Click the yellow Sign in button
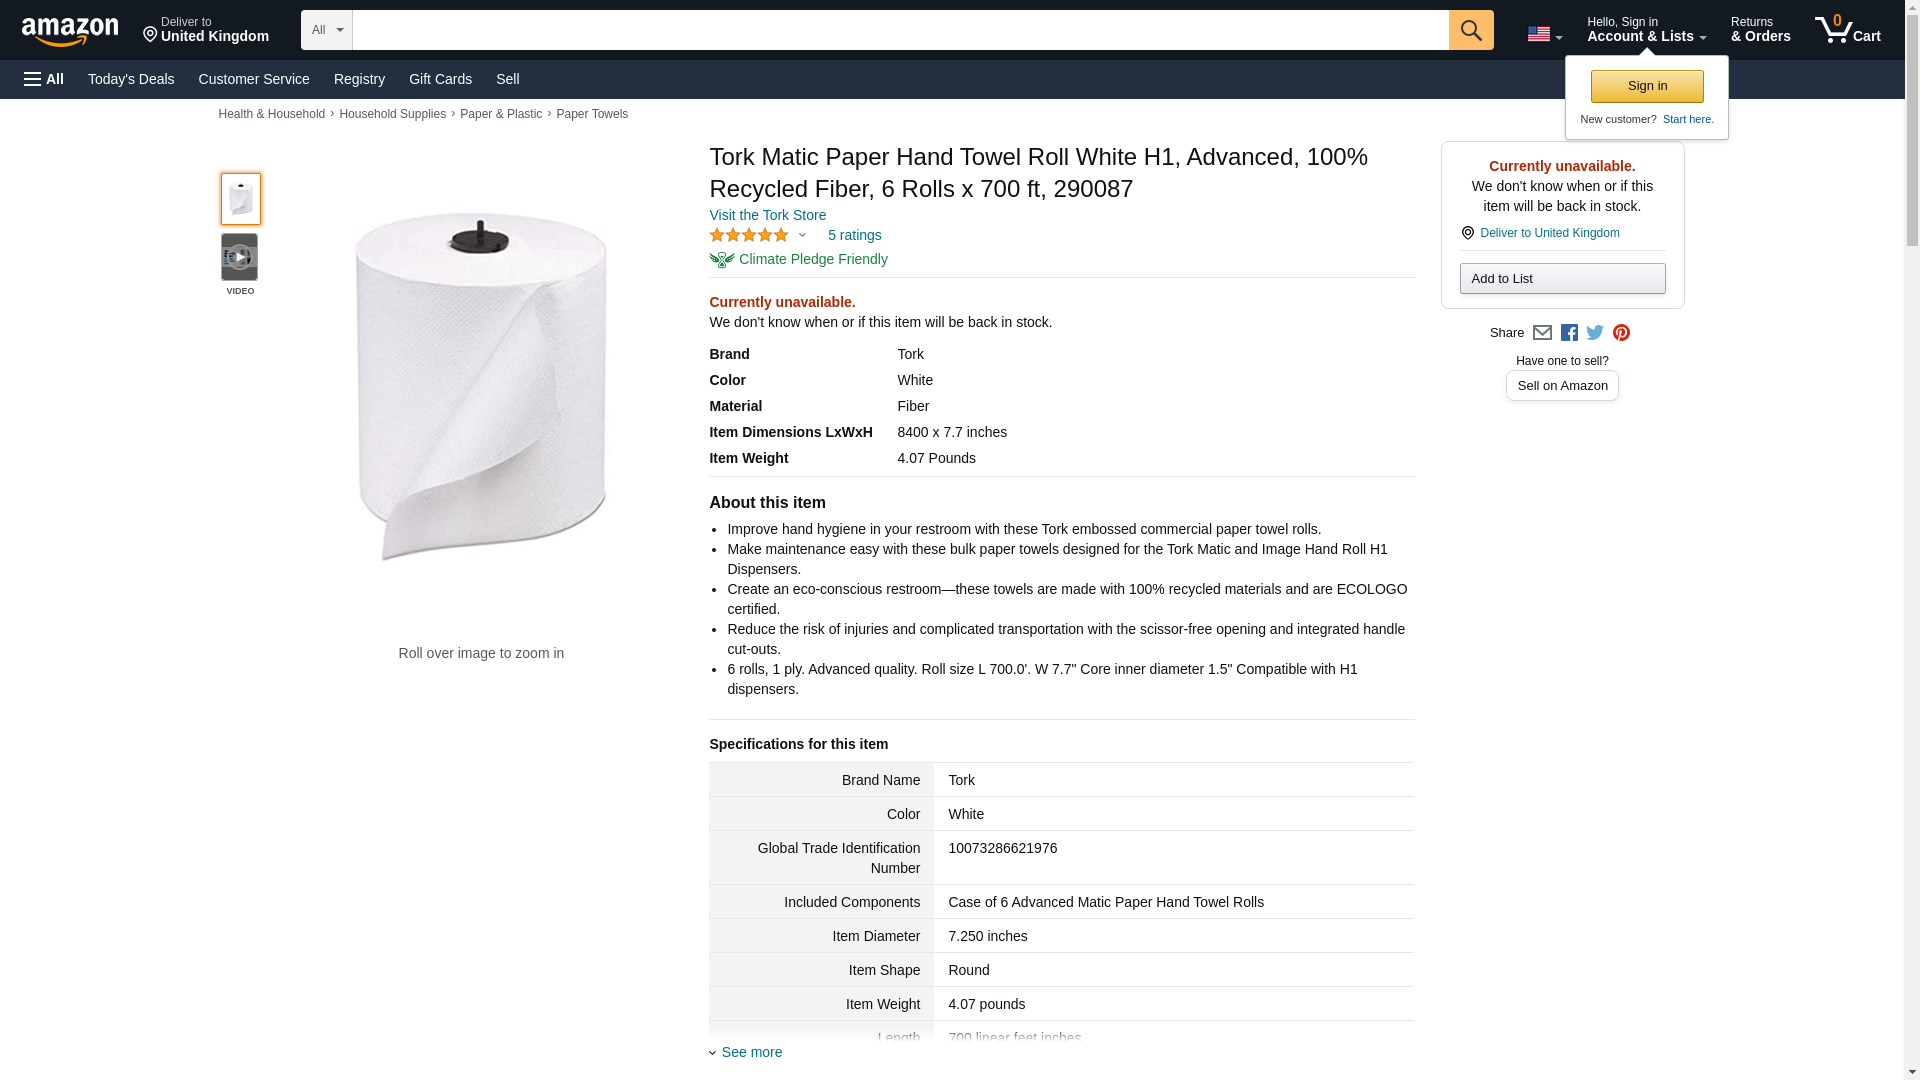 1647,86
